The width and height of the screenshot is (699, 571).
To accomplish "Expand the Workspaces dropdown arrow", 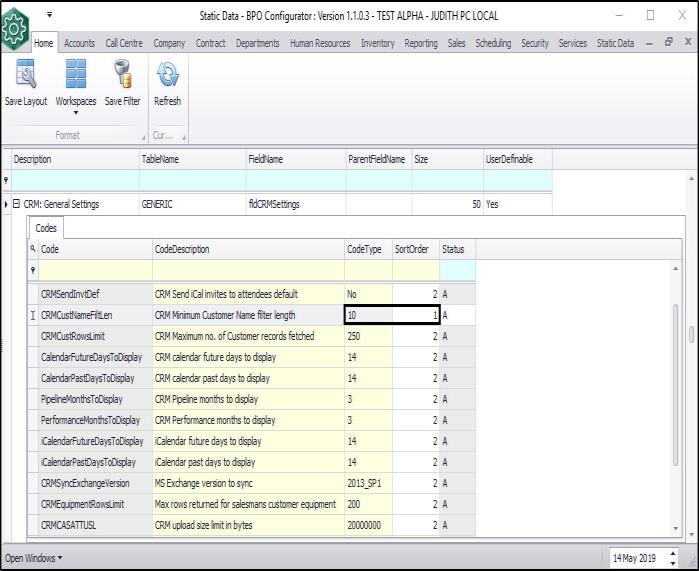I will tap(75, 112).
